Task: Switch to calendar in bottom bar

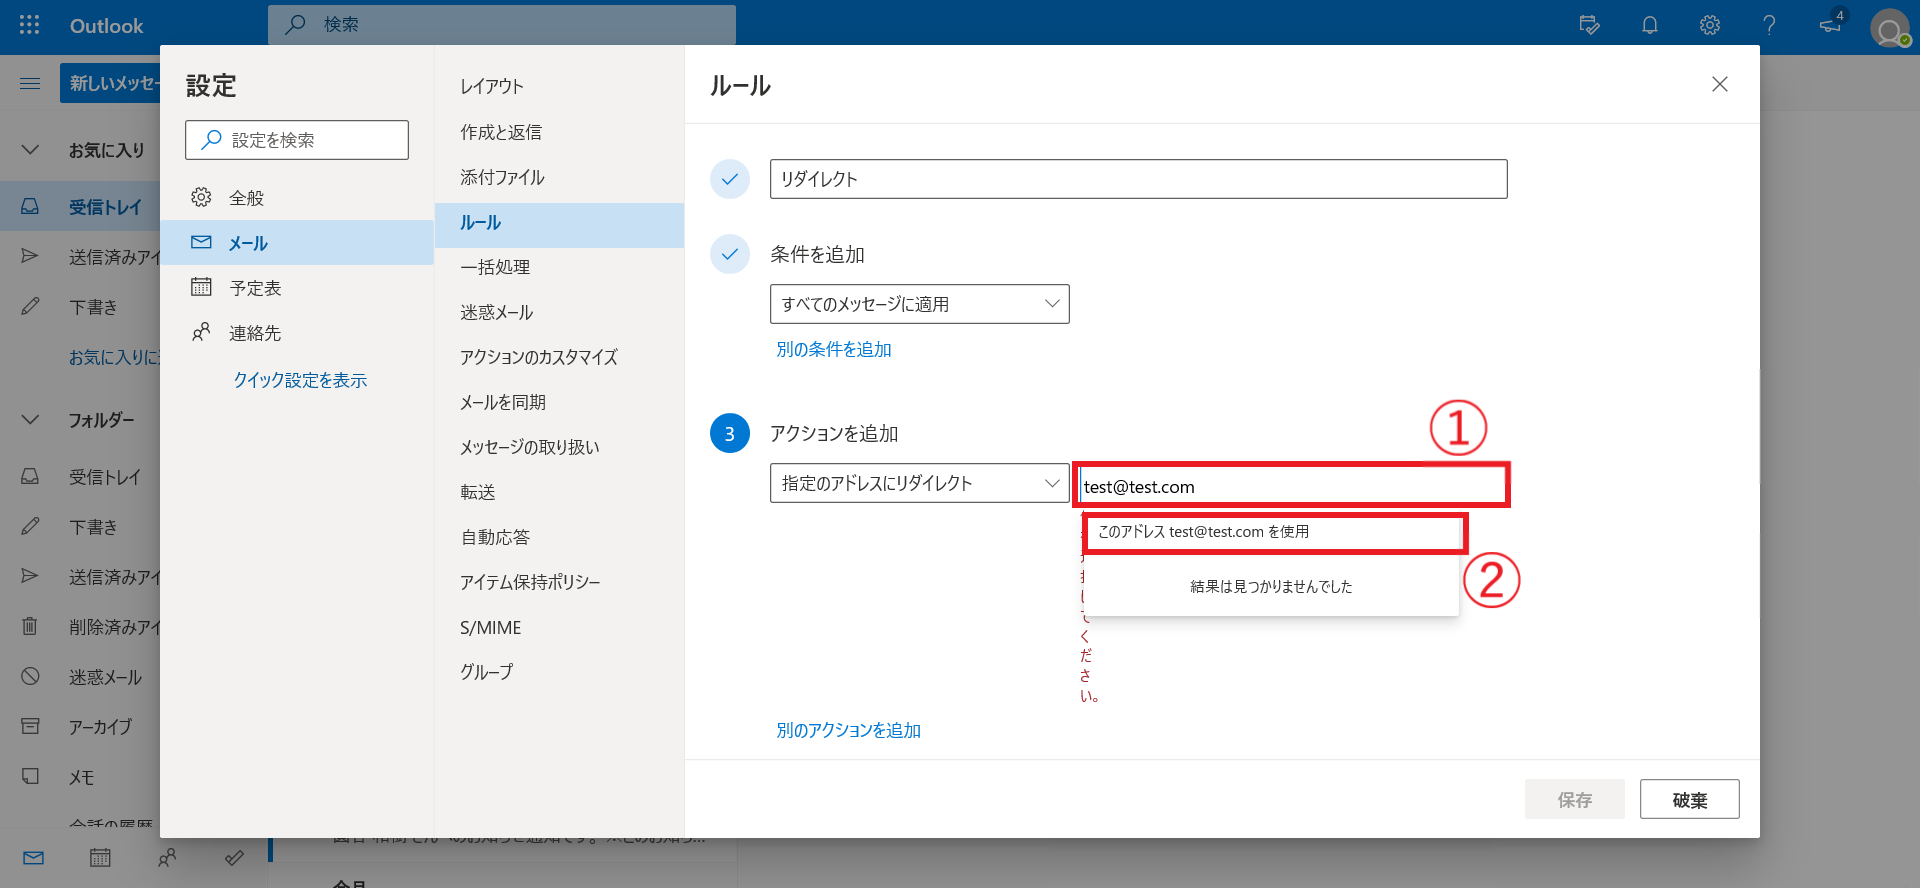Action: (x=100, y=857)
